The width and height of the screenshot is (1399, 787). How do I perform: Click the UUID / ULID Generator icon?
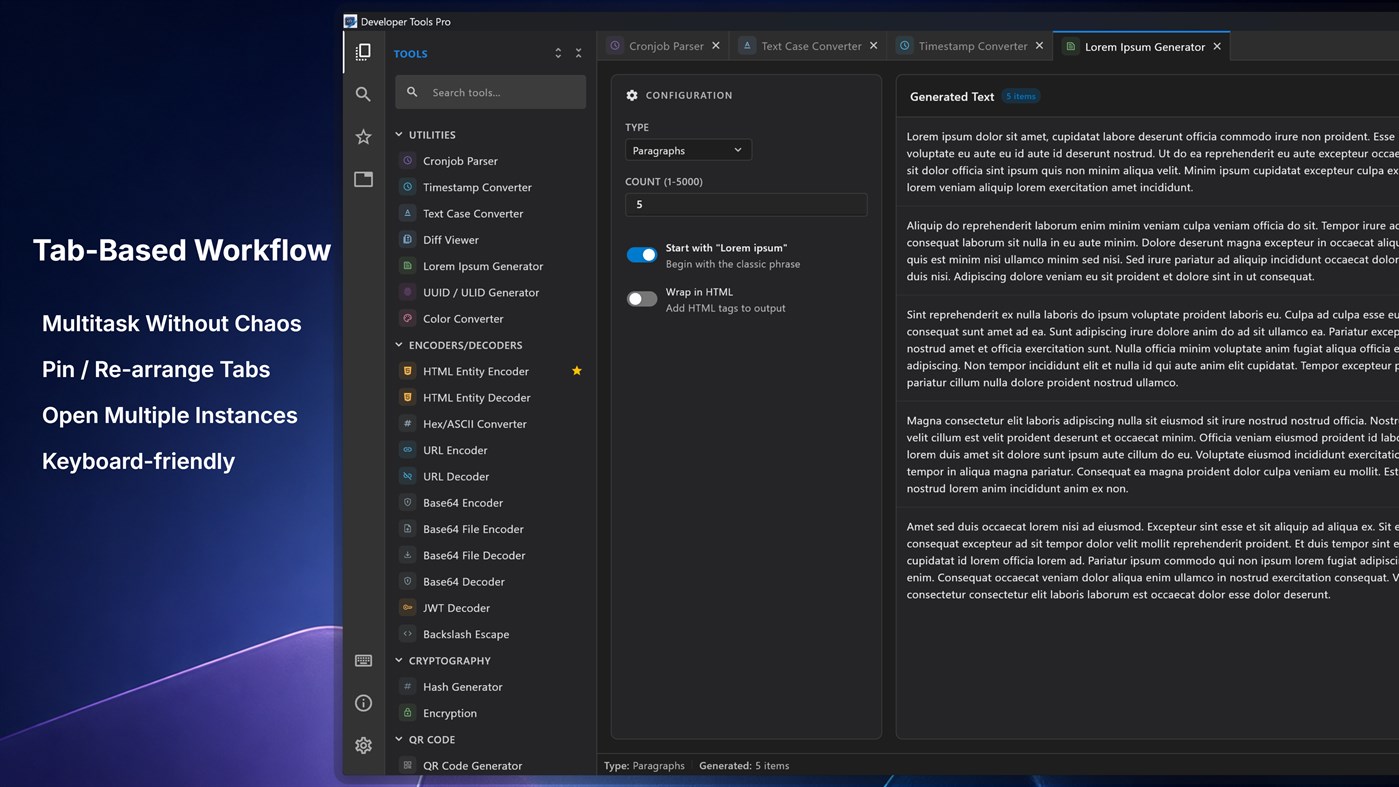pyautogui.click(x=407, y=292)
